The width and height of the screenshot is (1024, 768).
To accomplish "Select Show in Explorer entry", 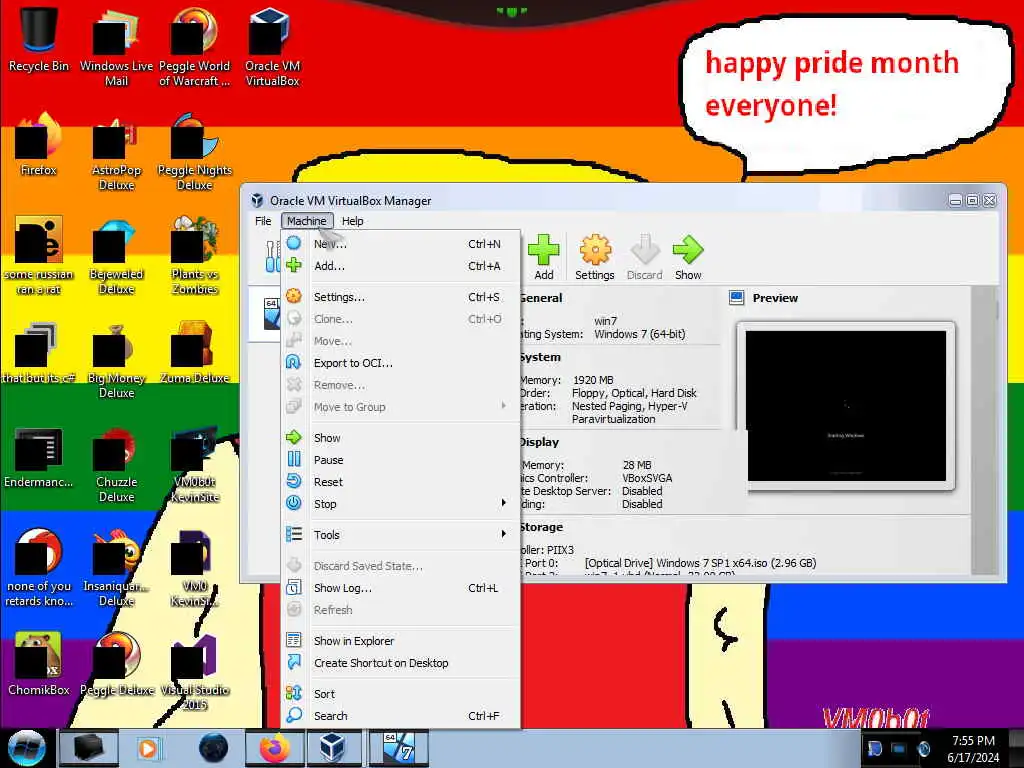I will (x=401, y=641).
